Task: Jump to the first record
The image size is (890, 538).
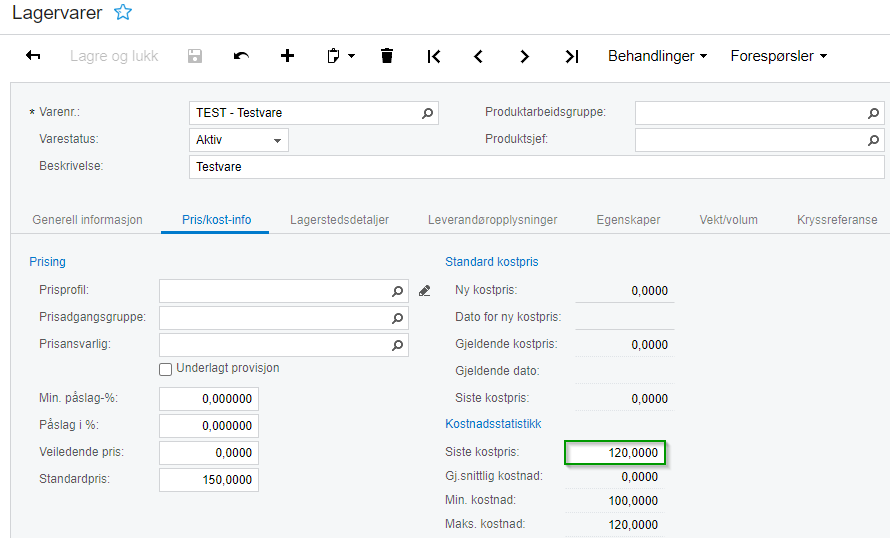Action: [434, 56]
